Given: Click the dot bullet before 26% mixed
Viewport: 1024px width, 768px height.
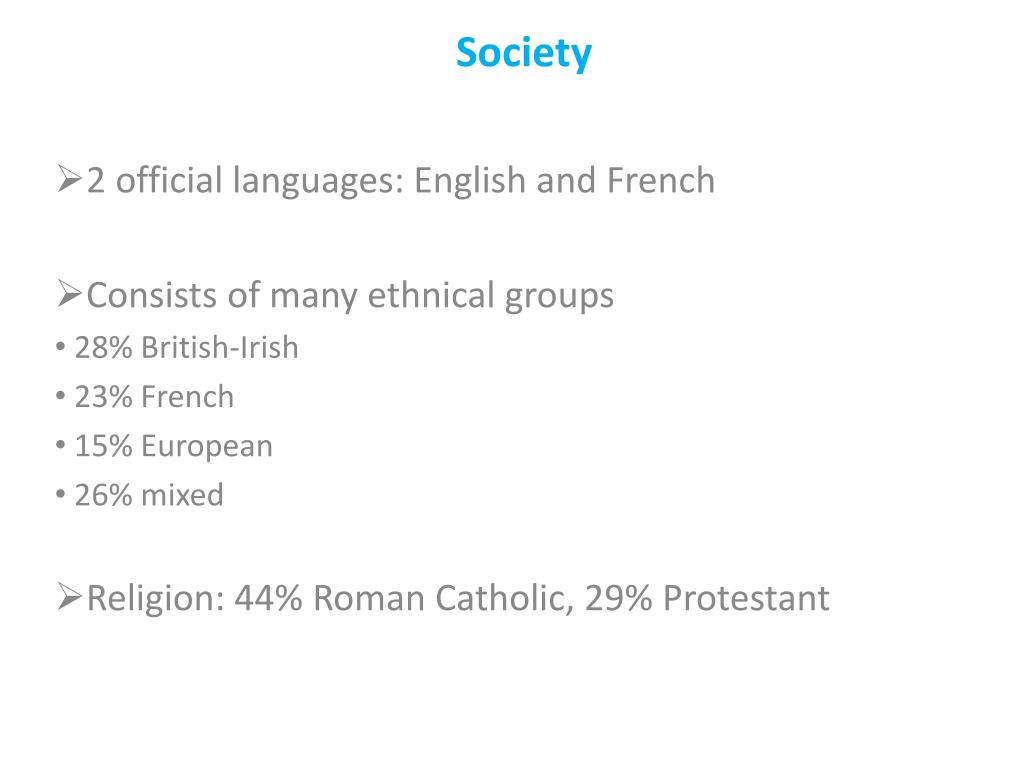Looking at the screenshot, I should 61,494.
